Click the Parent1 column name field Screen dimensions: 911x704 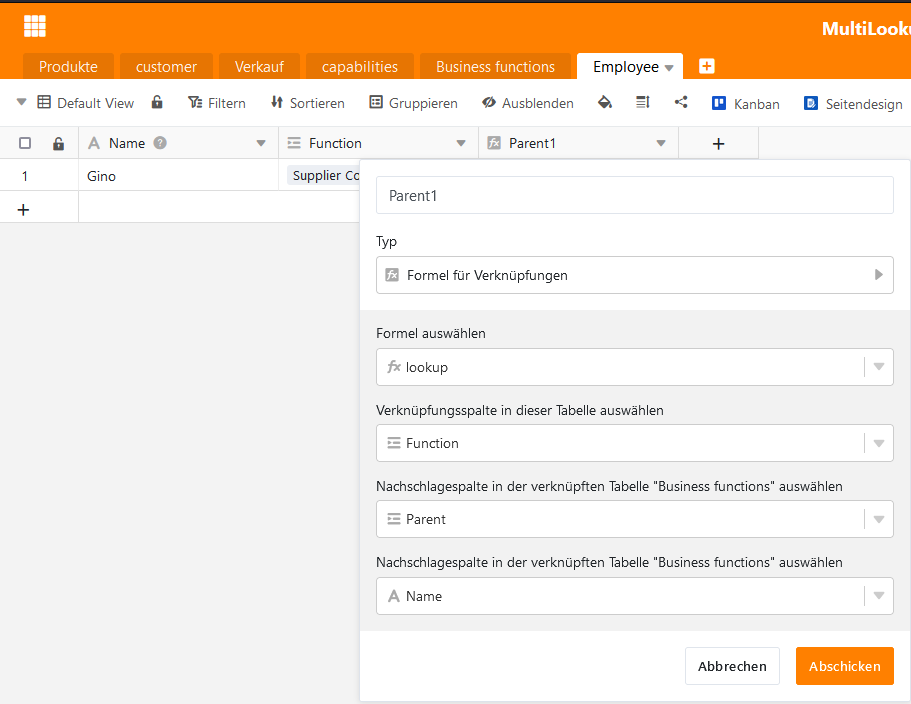click(x=634, y=196)
